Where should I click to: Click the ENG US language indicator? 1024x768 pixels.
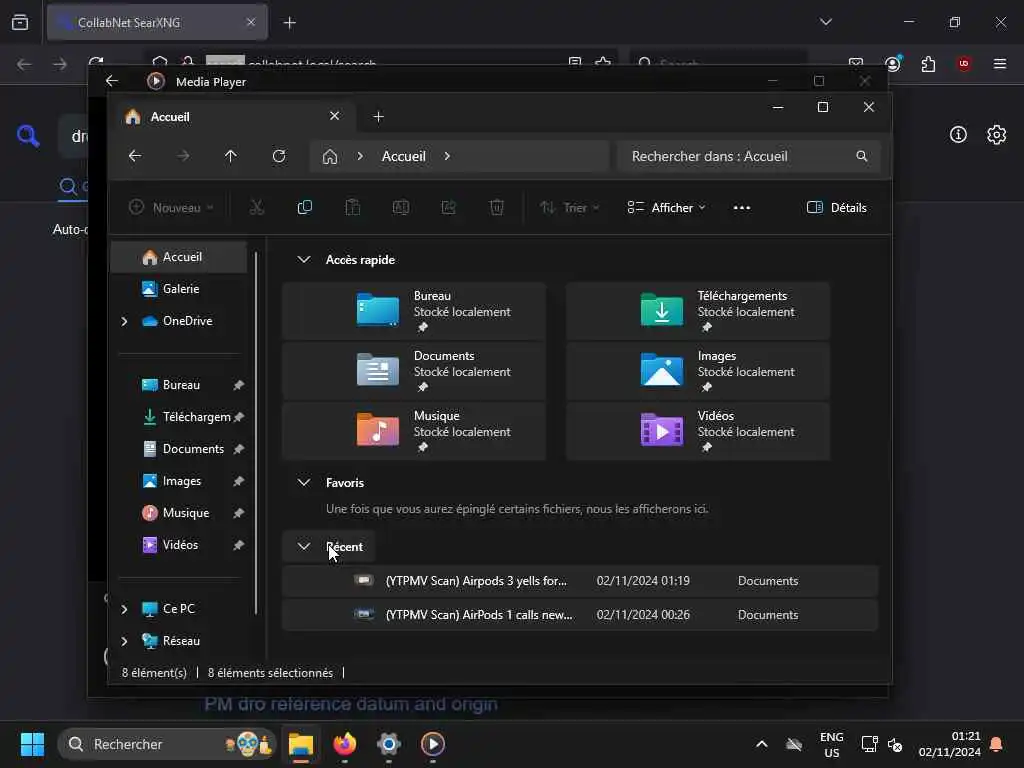pyautogui.click(x=831, y=744)
